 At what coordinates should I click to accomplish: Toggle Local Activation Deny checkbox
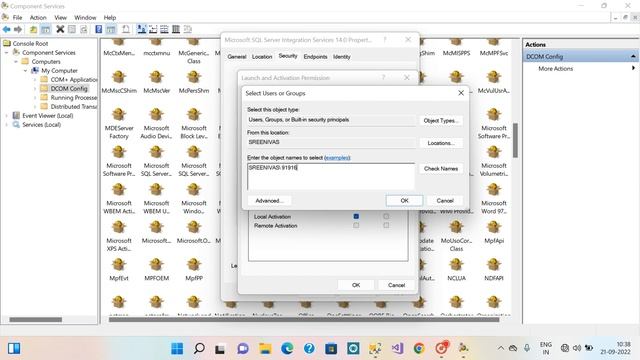tap(386, 216)
